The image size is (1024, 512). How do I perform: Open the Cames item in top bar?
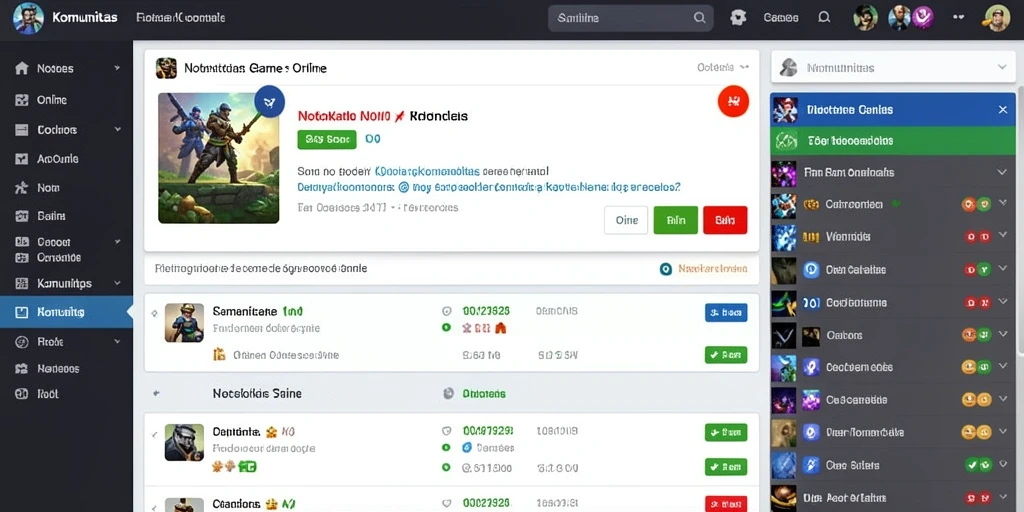[781, 18]
